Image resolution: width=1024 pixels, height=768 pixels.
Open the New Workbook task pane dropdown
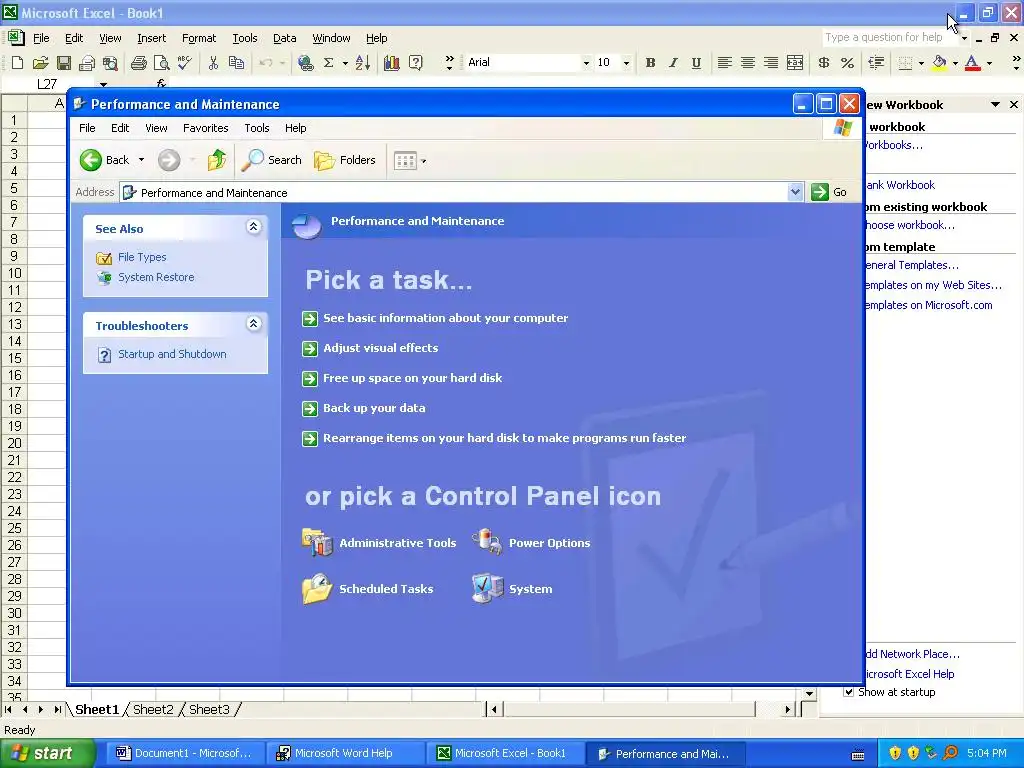point(995,104)
